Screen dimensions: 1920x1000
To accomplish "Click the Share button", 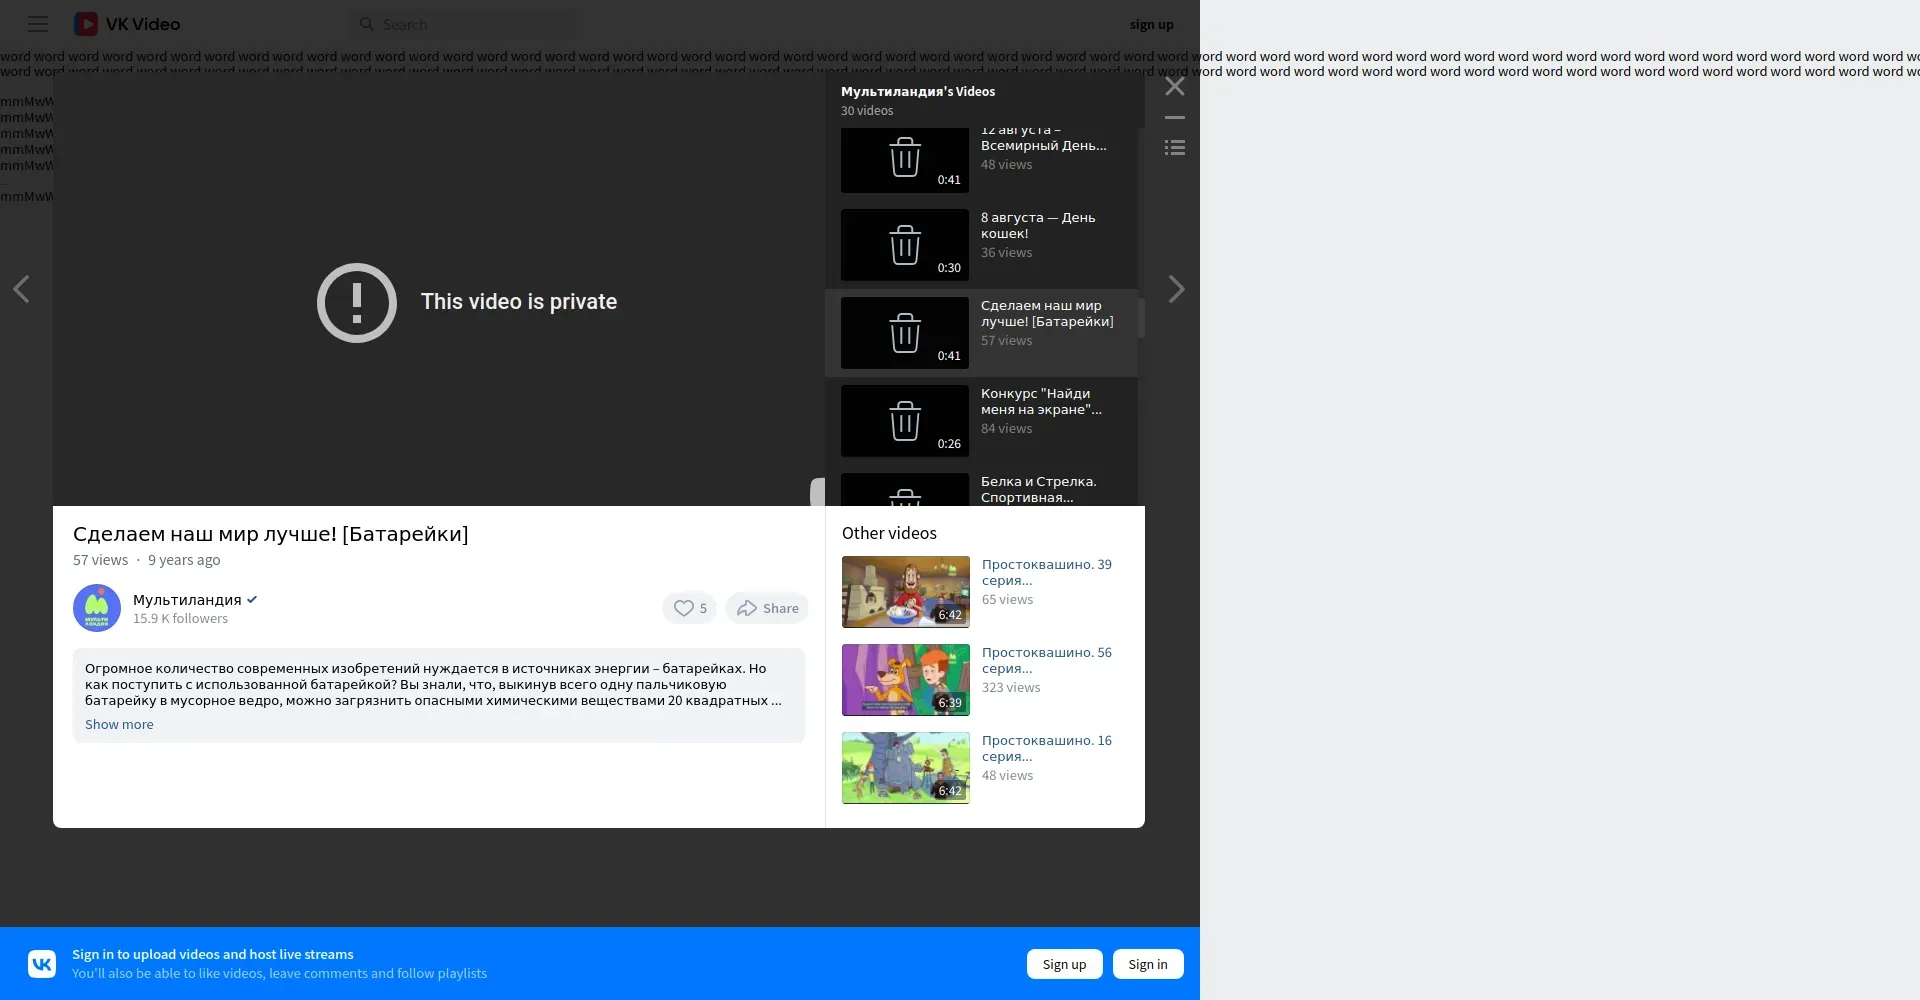I will tap(767, 608).
